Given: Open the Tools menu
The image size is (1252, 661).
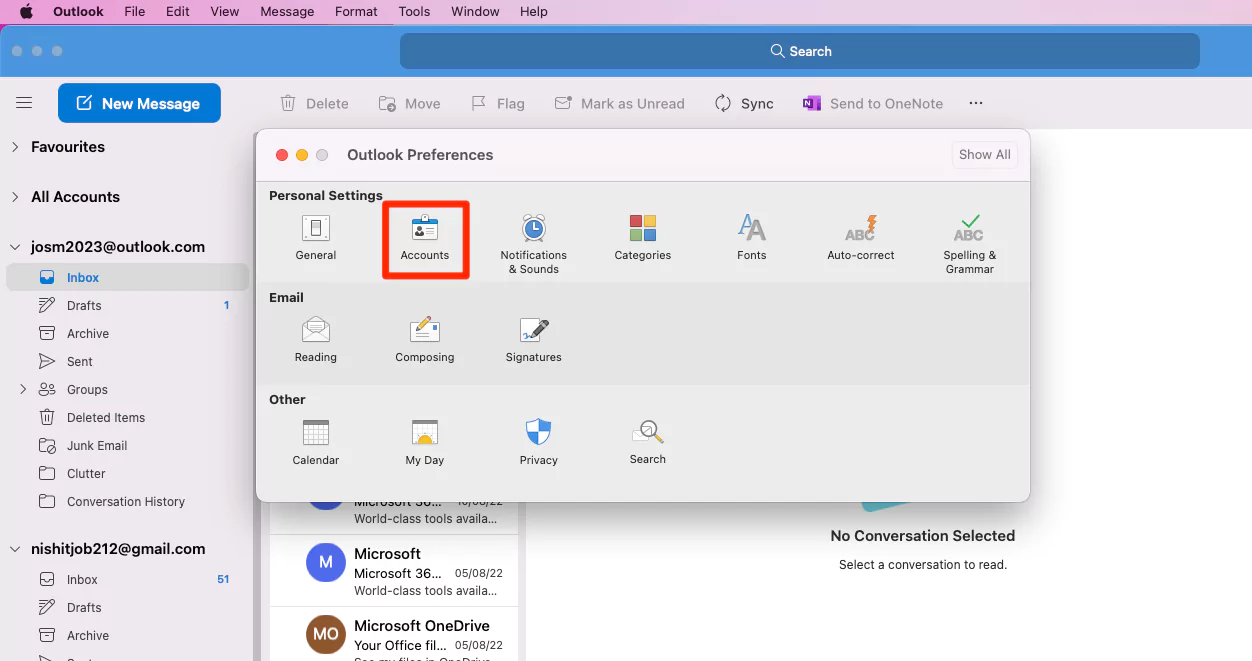Looking at the screenshot, I should click(x=414, y=11).
